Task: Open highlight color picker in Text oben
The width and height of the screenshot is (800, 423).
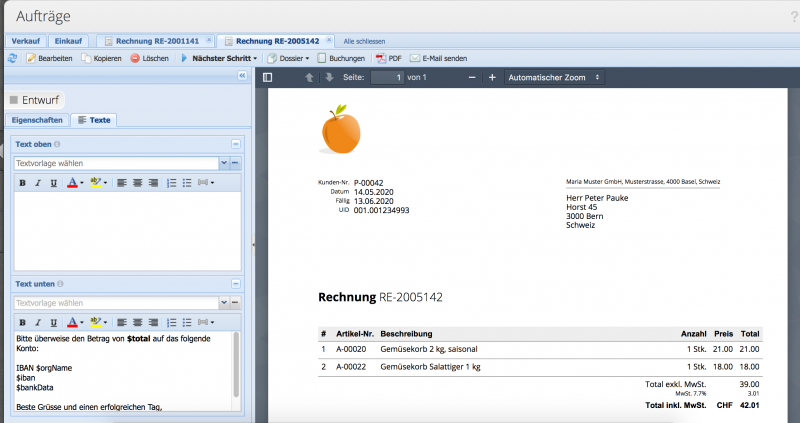Action: click(x=98, y=183)
